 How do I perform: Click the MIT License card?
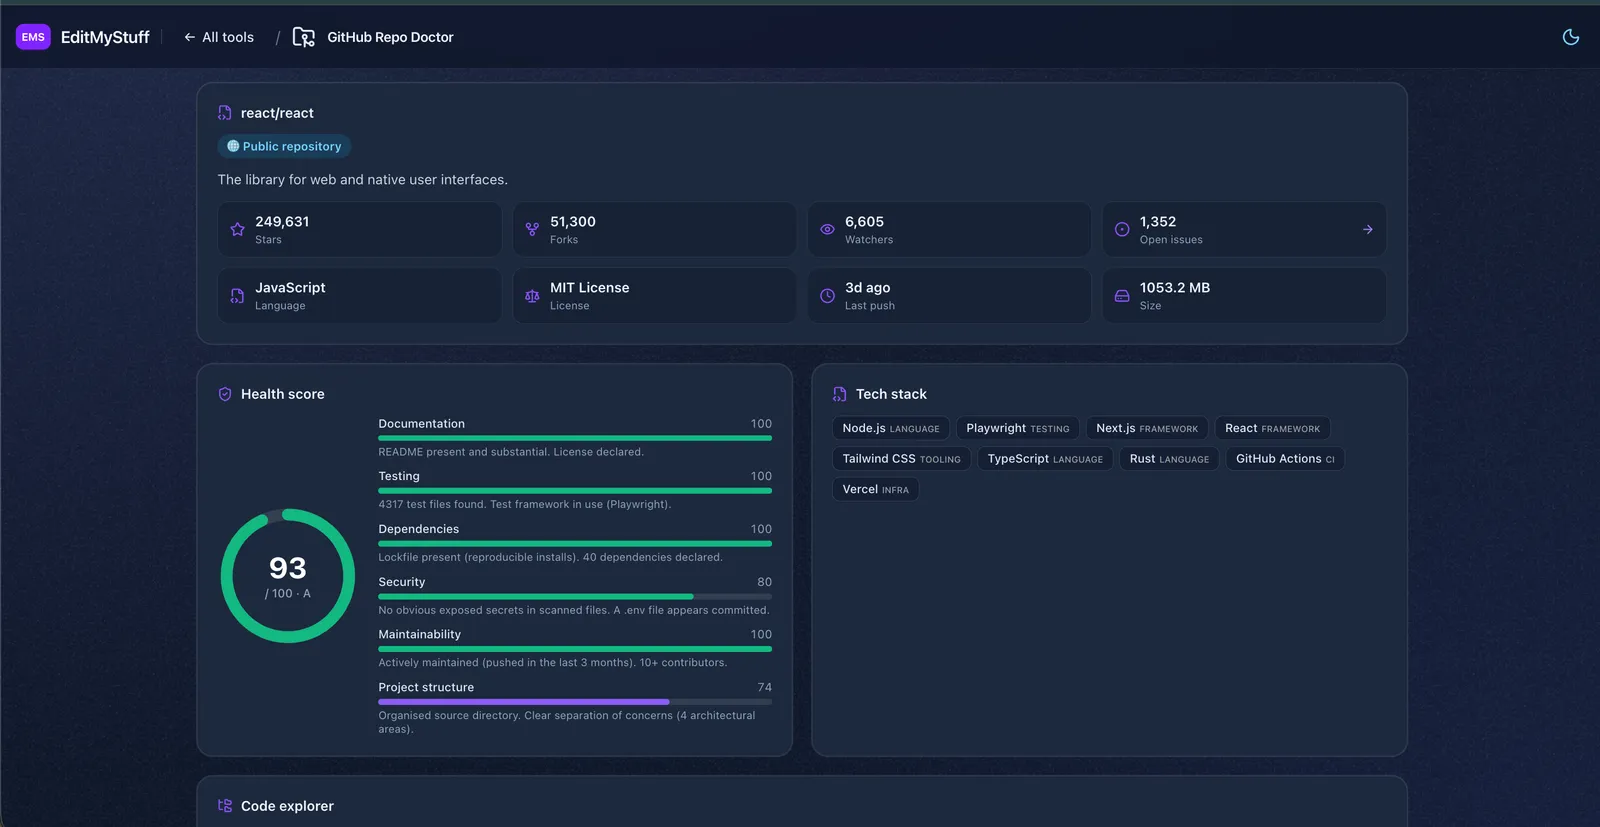[655, 296]
